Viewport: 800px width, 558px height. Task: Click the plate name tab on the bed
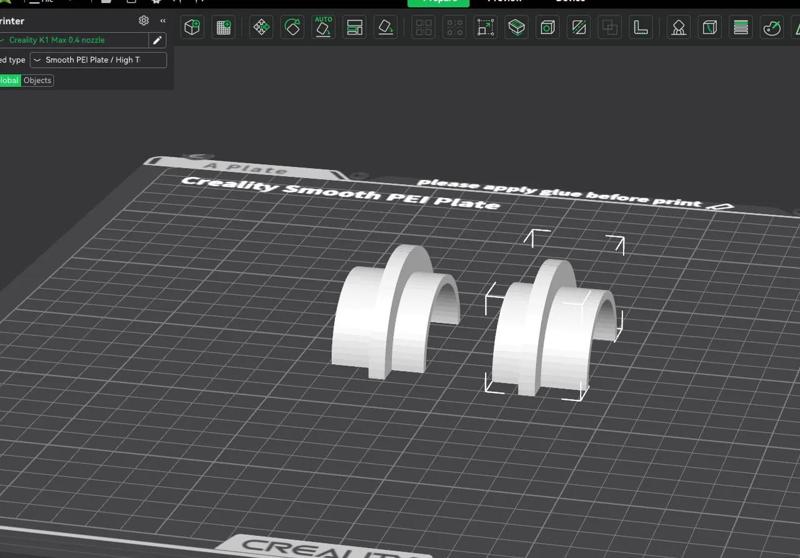point(246,167)
